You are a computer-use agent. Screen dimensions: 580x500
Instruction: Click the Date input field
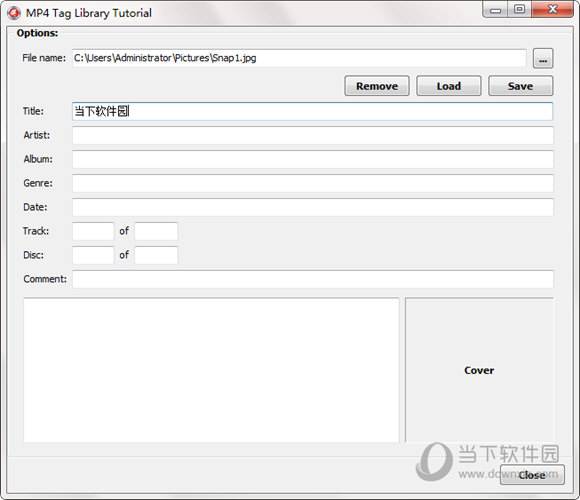click(x=313, y=207)
